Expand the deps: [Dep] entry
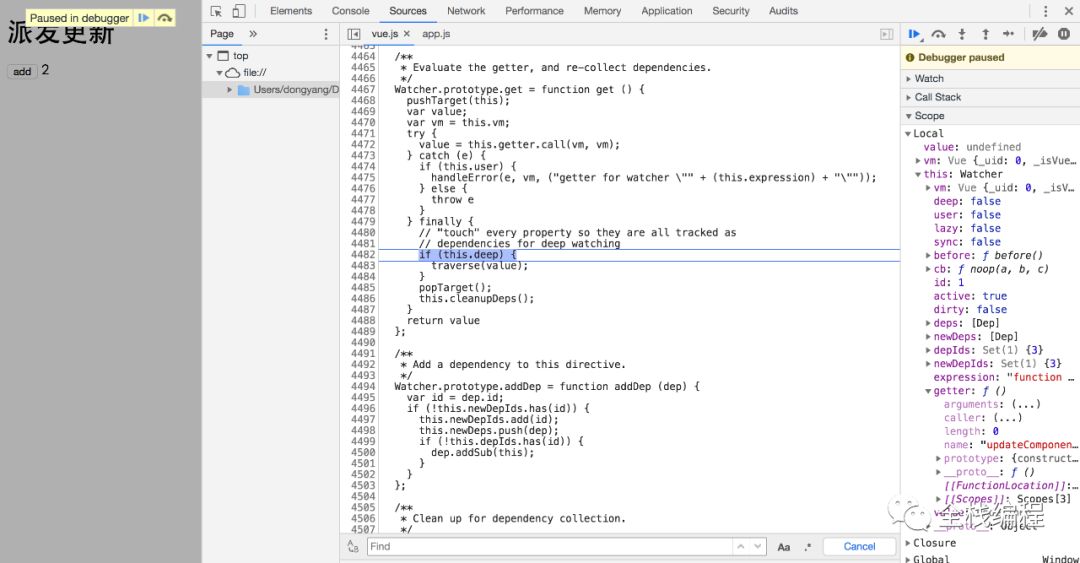Image resolution: width=1080 pixels, height=563 pixels. click(928, 323)
